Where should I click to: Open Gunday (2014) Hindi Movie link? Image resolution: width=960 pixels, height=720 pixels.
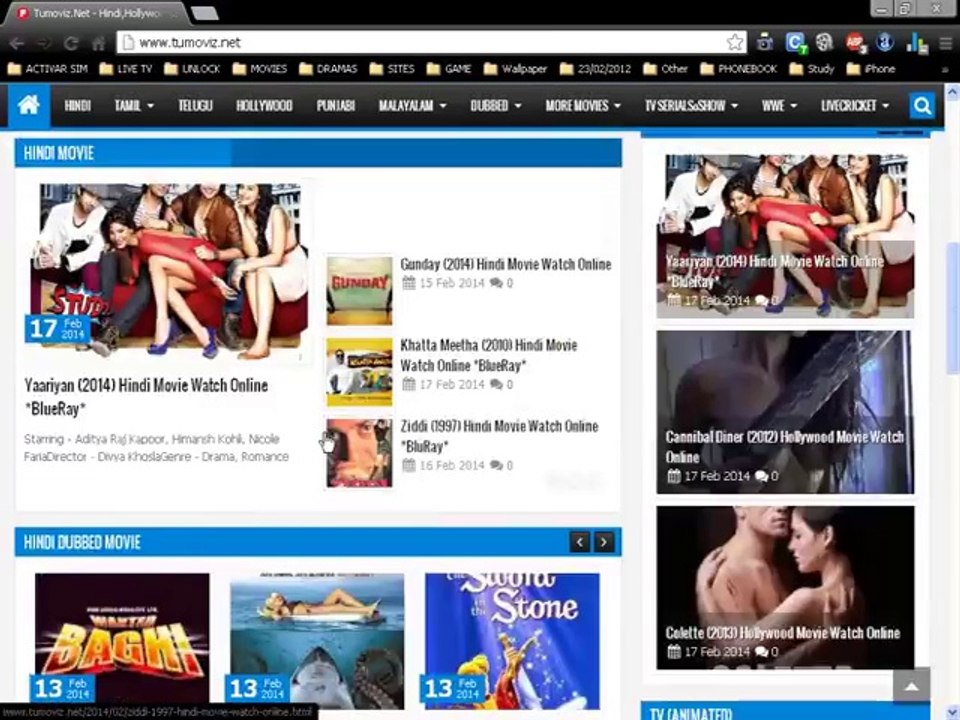point(506,264)
